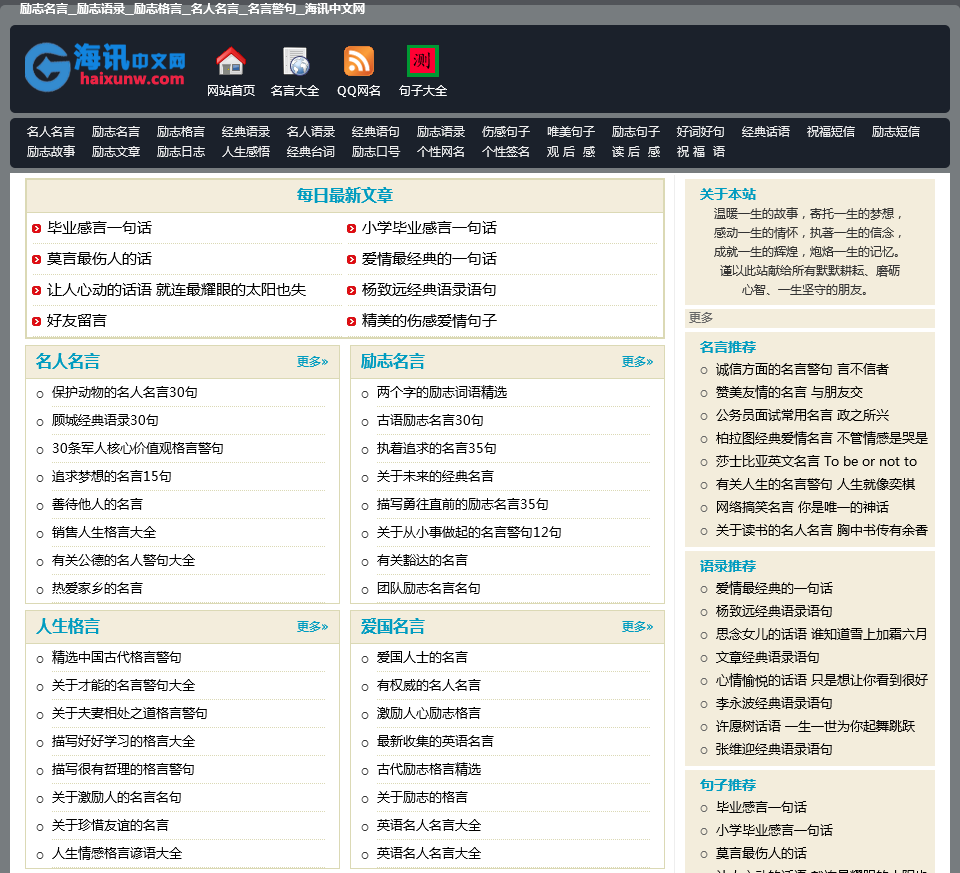The height and width of the screenshot is (873, 960).
Task: Click the 爱国名言 section title
Action: (392, 626)
